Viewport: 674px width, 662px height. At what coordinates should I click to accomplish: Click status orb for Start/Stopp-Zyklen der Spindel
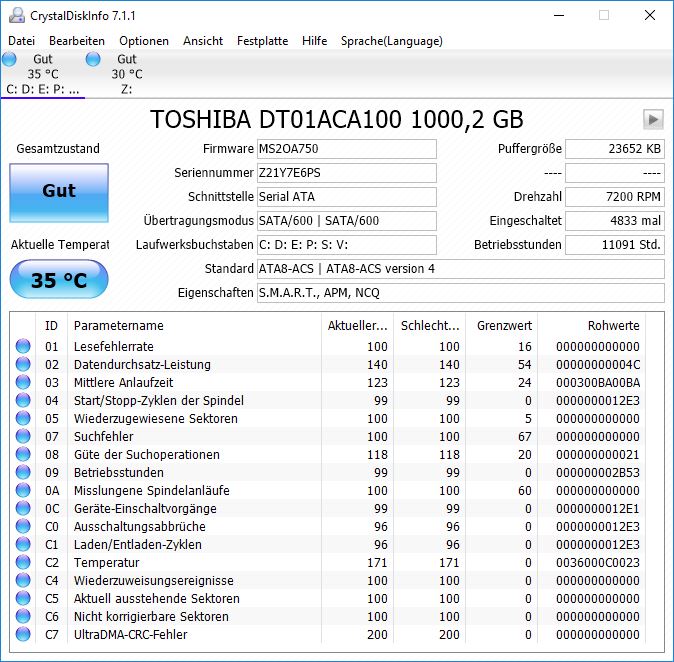[x=23, y=400]
